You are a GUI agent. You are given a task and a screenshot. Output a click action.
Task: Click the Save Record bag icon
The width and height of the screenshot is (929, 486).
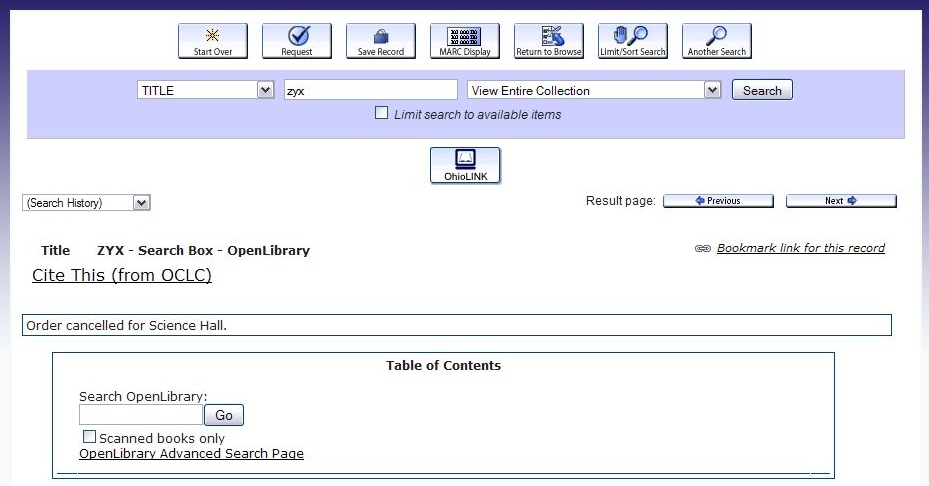click(x=381, y=41)
